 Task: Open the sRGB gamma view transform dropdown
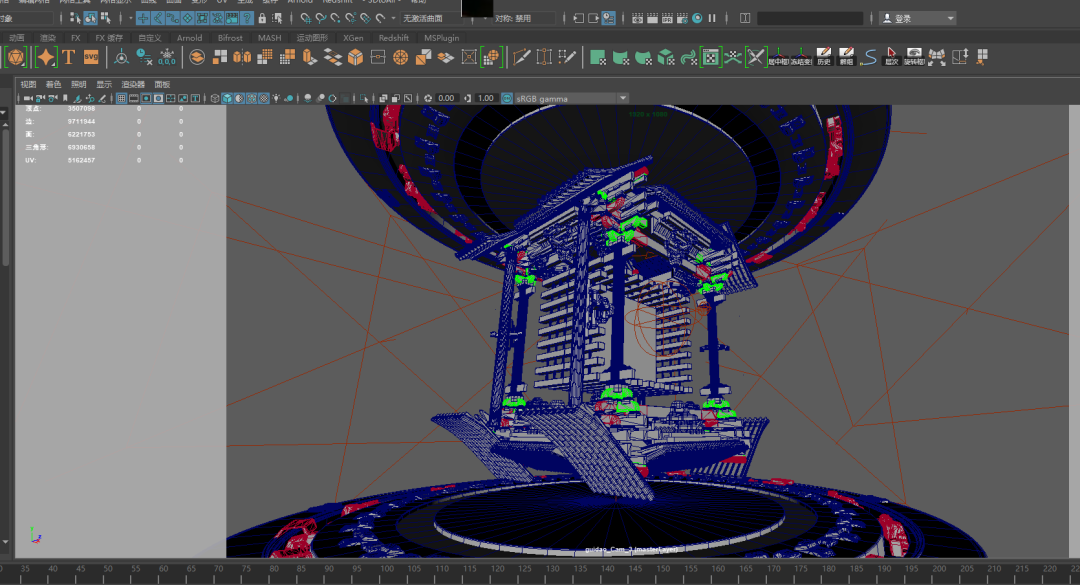[x=570, y=98]
